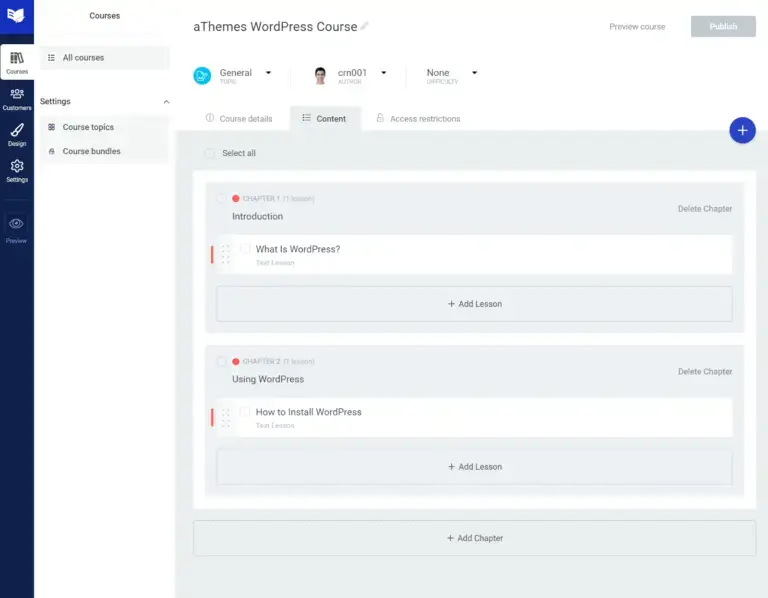Open the Courses sidebar section
This screenshot has height=598, width=768.
17,62
